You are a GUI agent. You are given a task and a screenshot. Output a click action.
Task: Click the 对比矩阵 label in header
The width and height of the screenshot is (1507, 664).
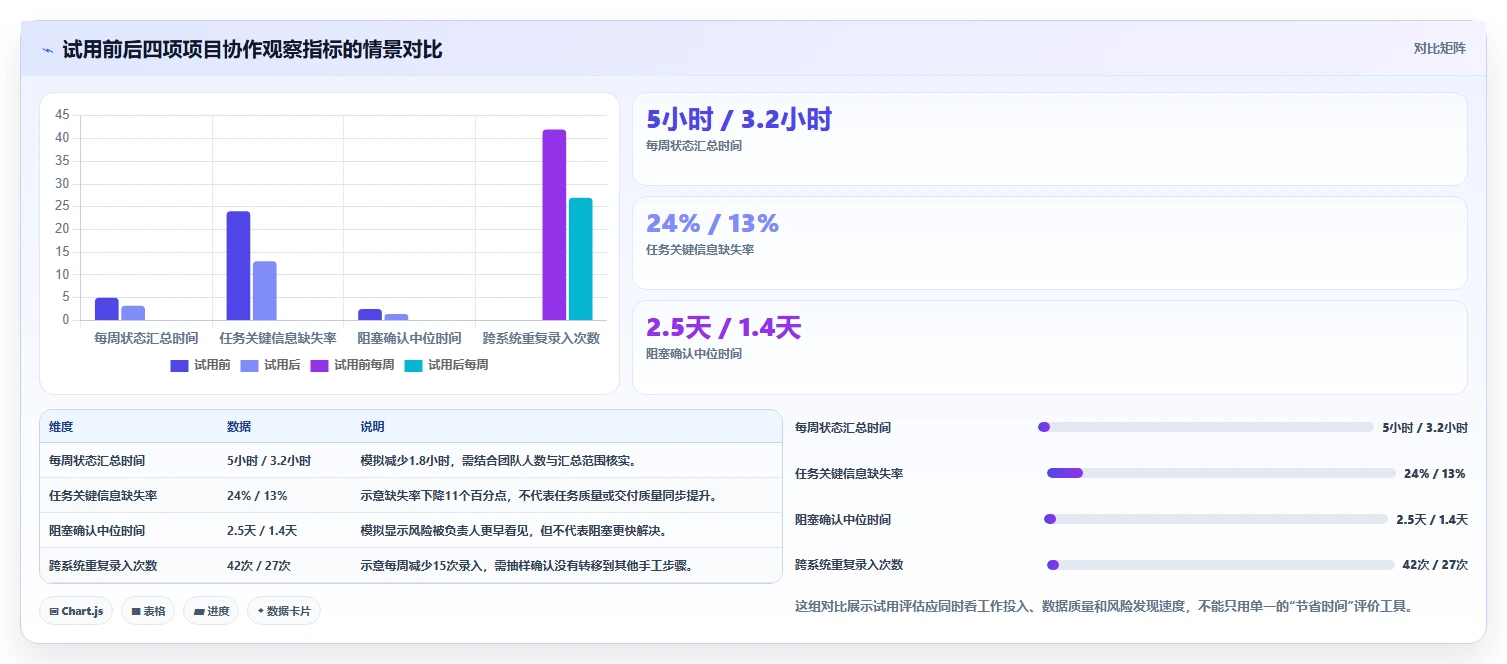1439,49
